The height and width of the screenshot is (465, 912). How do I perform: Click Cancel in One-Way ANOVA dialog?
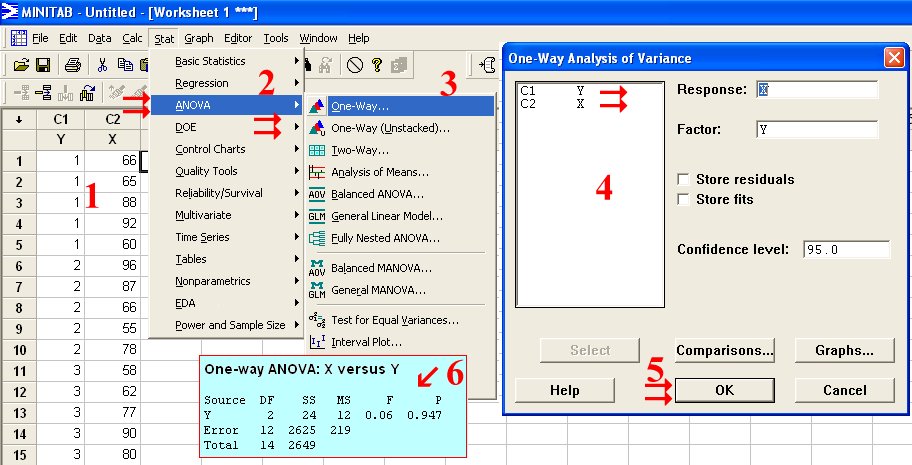845,390
